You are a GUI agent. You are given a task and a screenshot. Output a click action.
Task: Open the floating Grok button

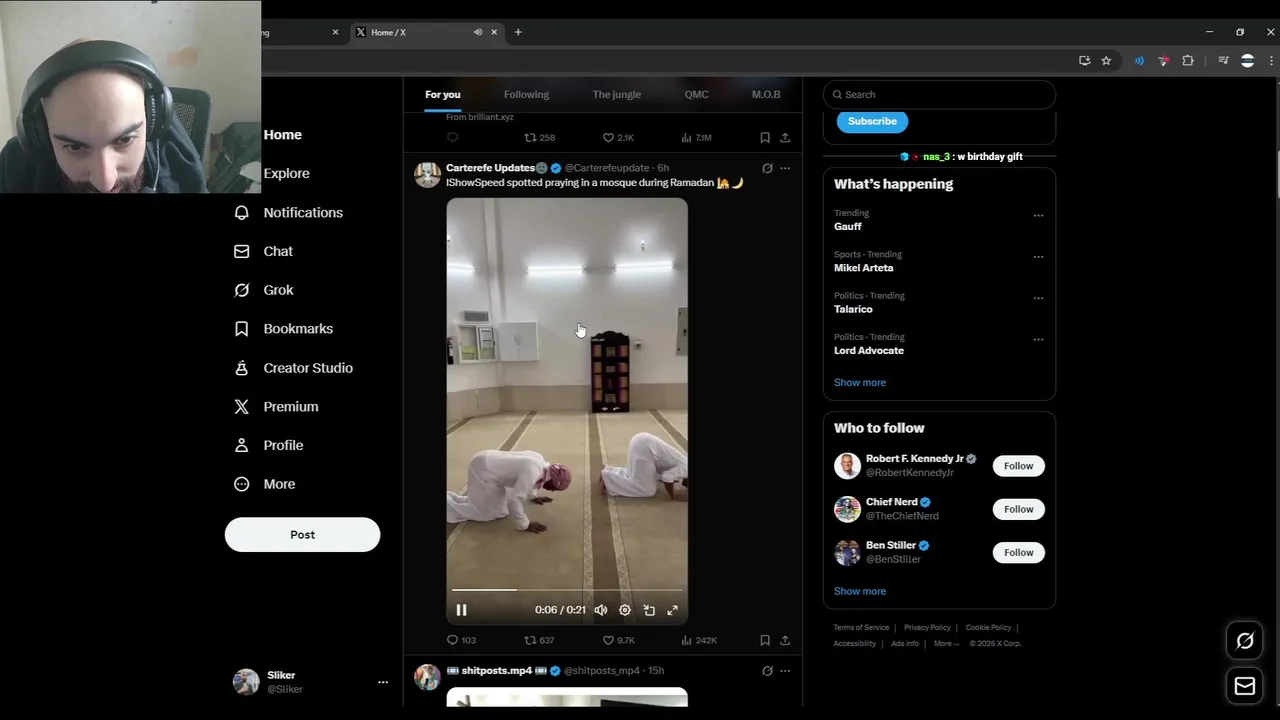tap(1245, 641)
